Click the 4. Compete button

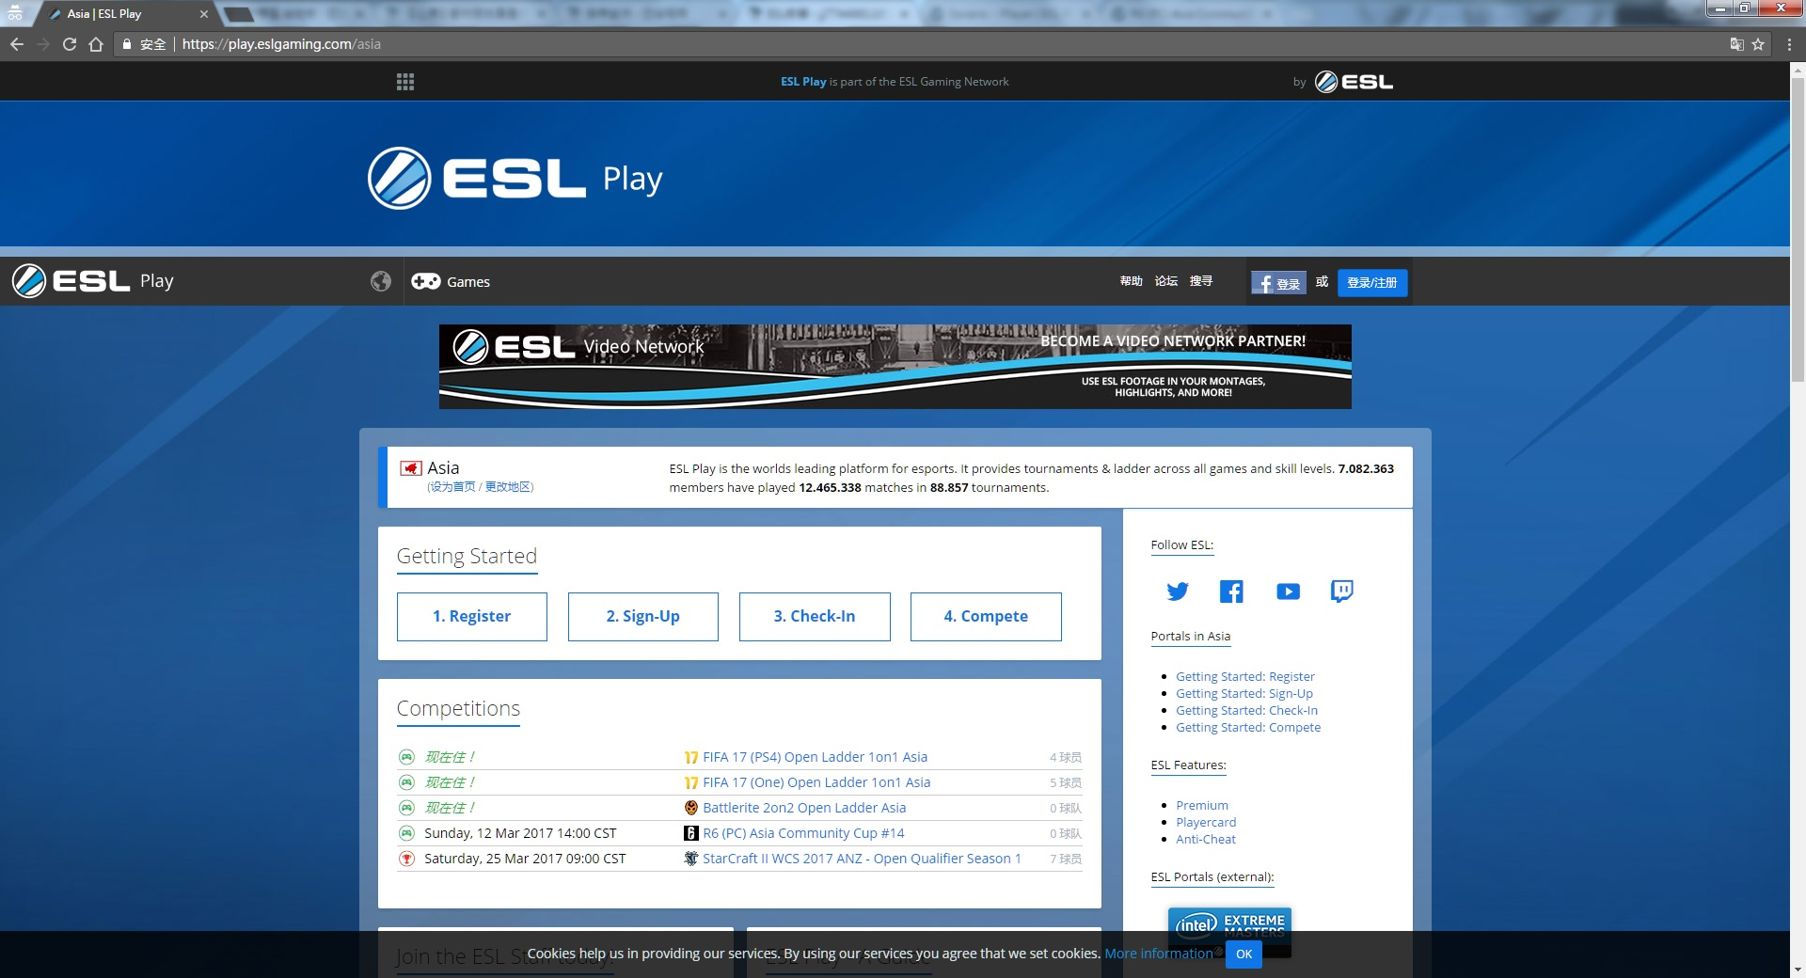click(986, 616)
